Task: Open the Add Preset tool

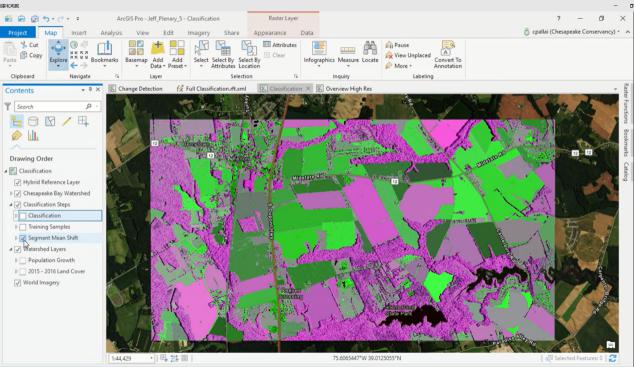Action: click(x=177, y=54)
